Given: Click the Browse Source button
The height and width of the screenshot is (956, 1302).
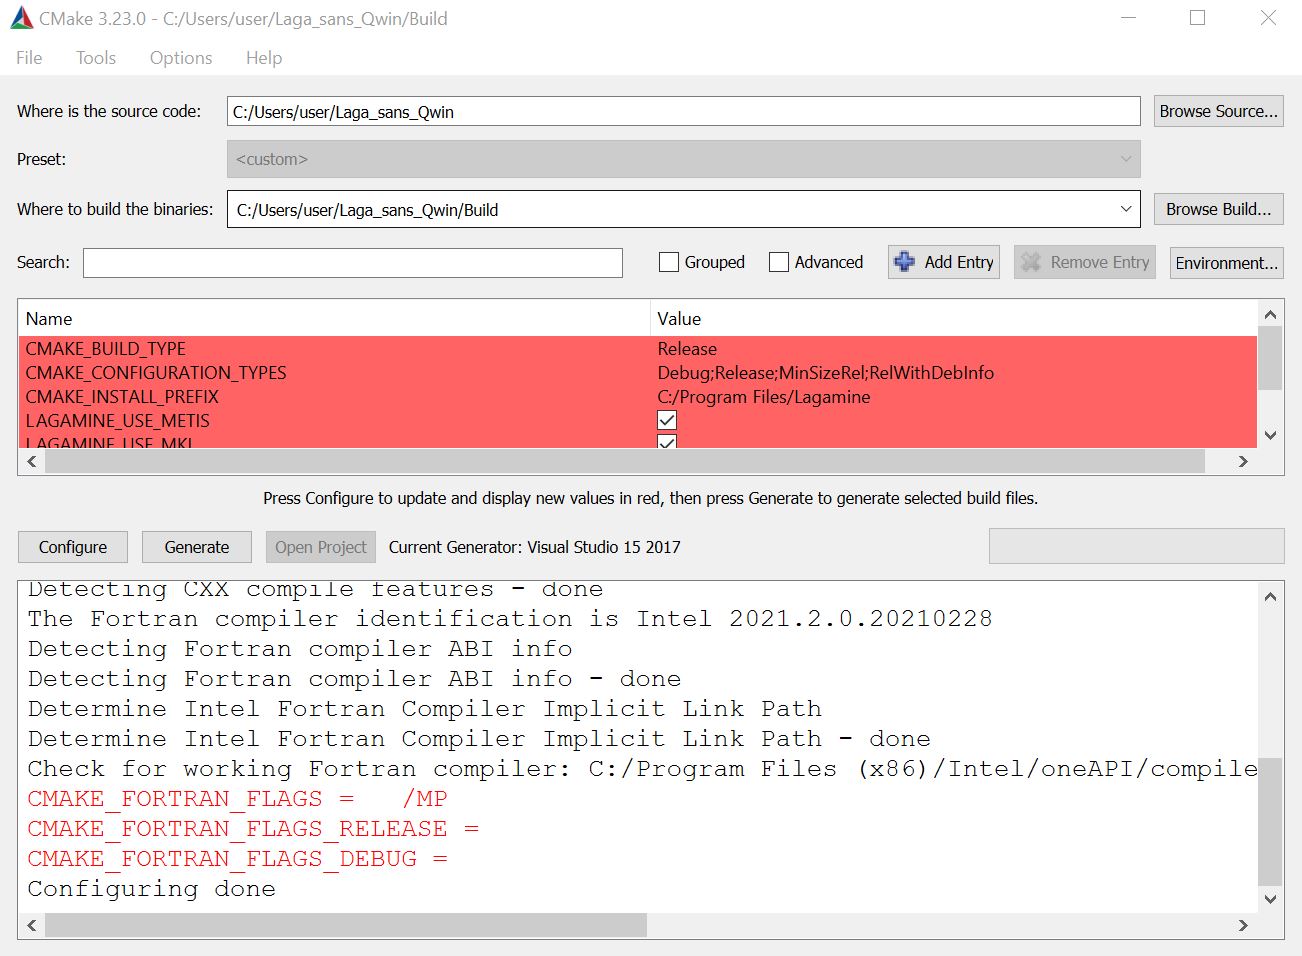Looking at the screenshot, I should click(1218, 111).
